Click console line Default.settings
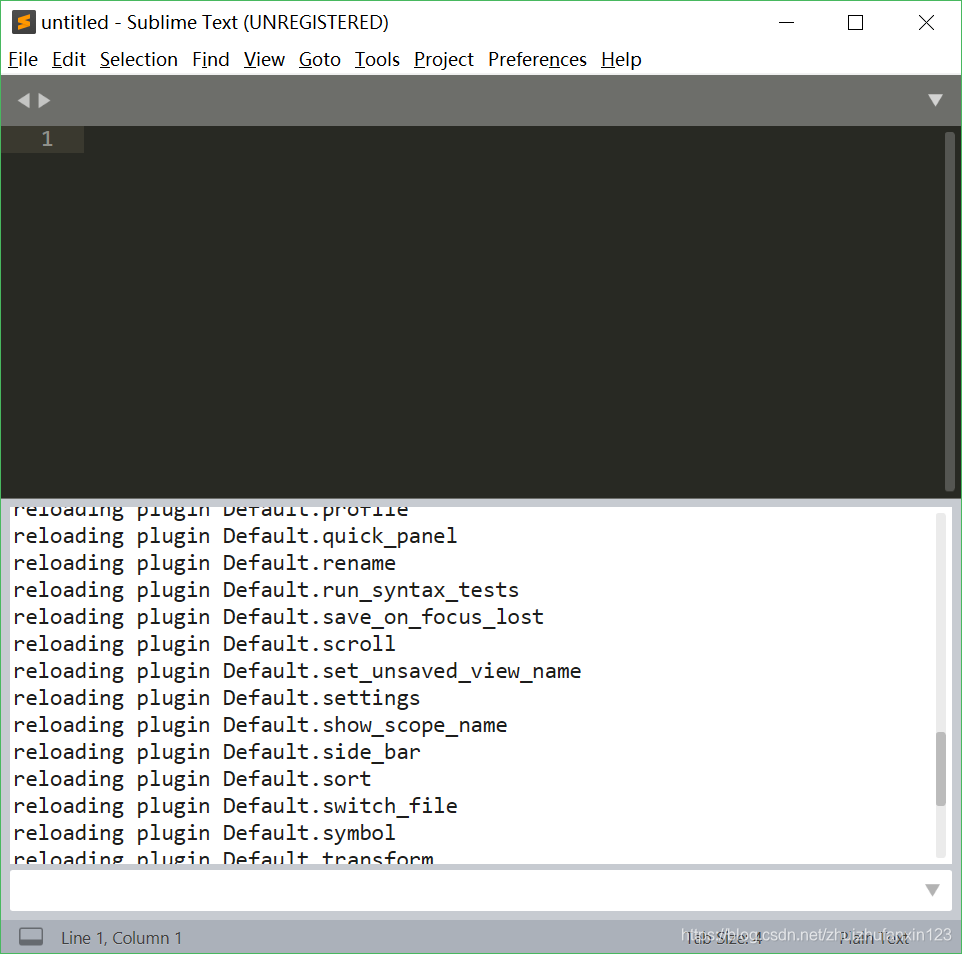This screenshot has width=962, height=954. (217, 698)
